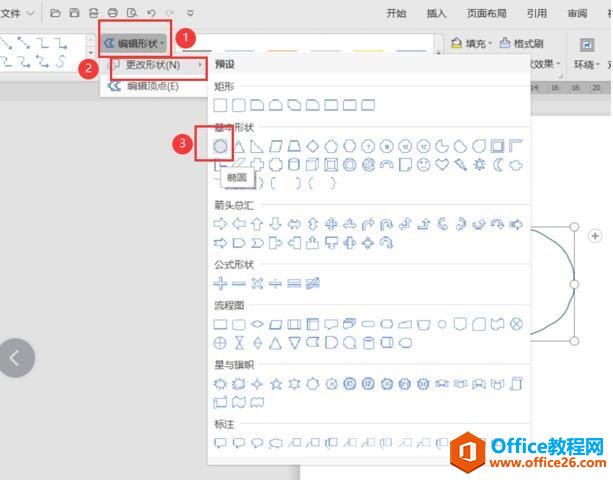Select the left arrow under 箭头总汇
Viewport: 613px width, 480px height.
[238, 224]
